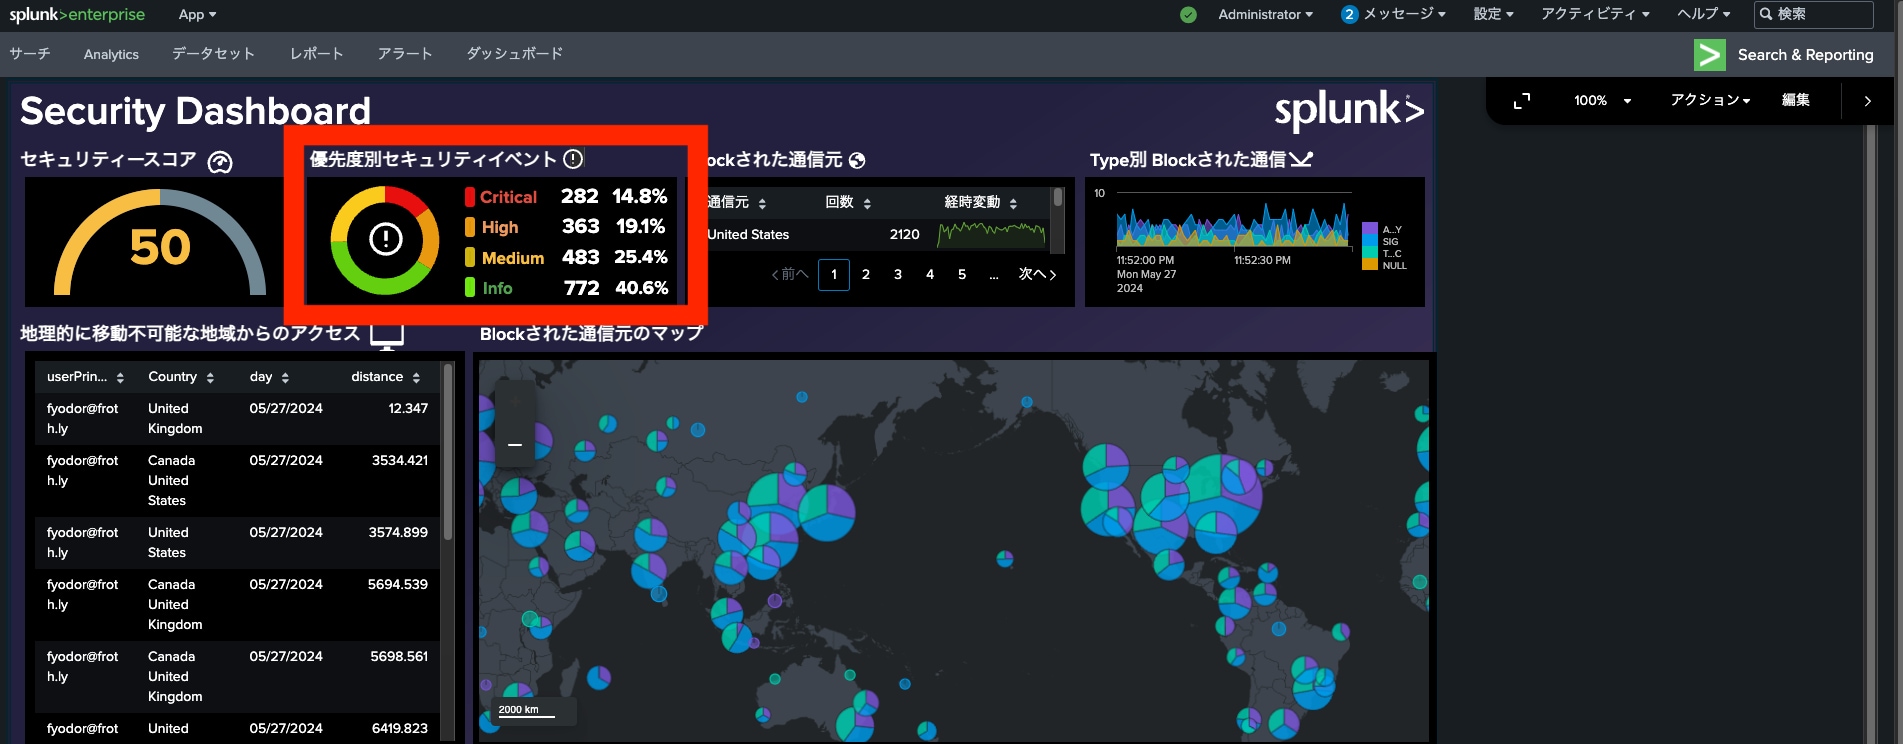Go to pagination page 5
Screen dimensions: 1903x744
coord(962,274)
